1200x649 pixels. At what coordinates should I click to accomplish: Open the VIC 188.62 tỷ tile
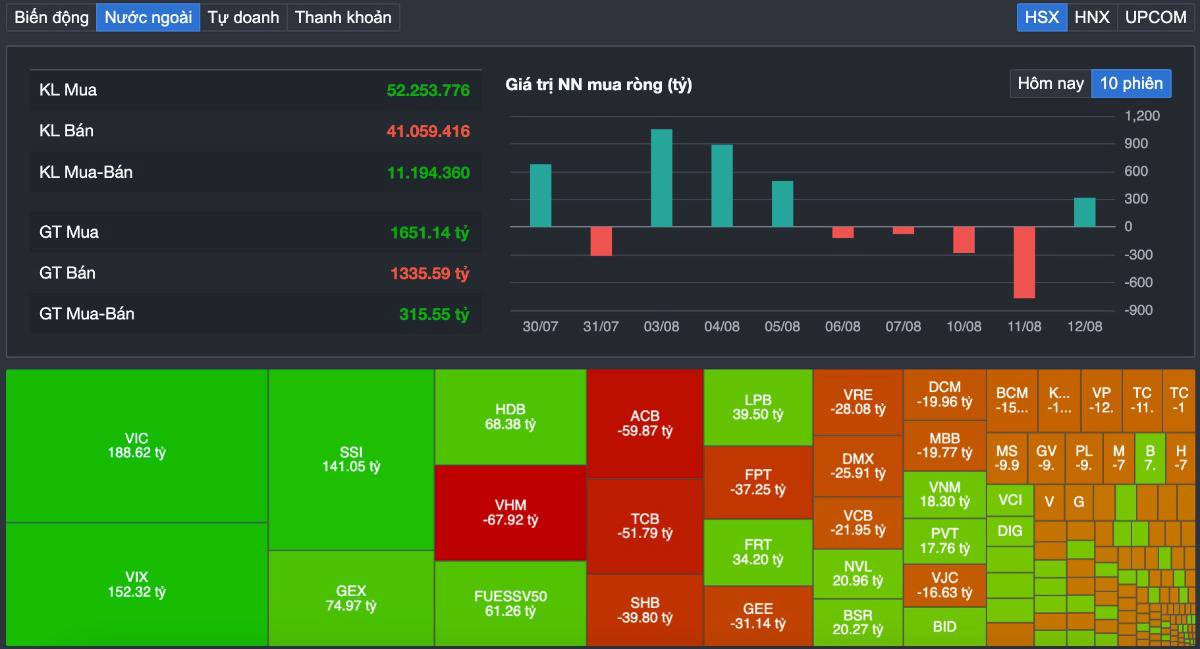[137, 446]
